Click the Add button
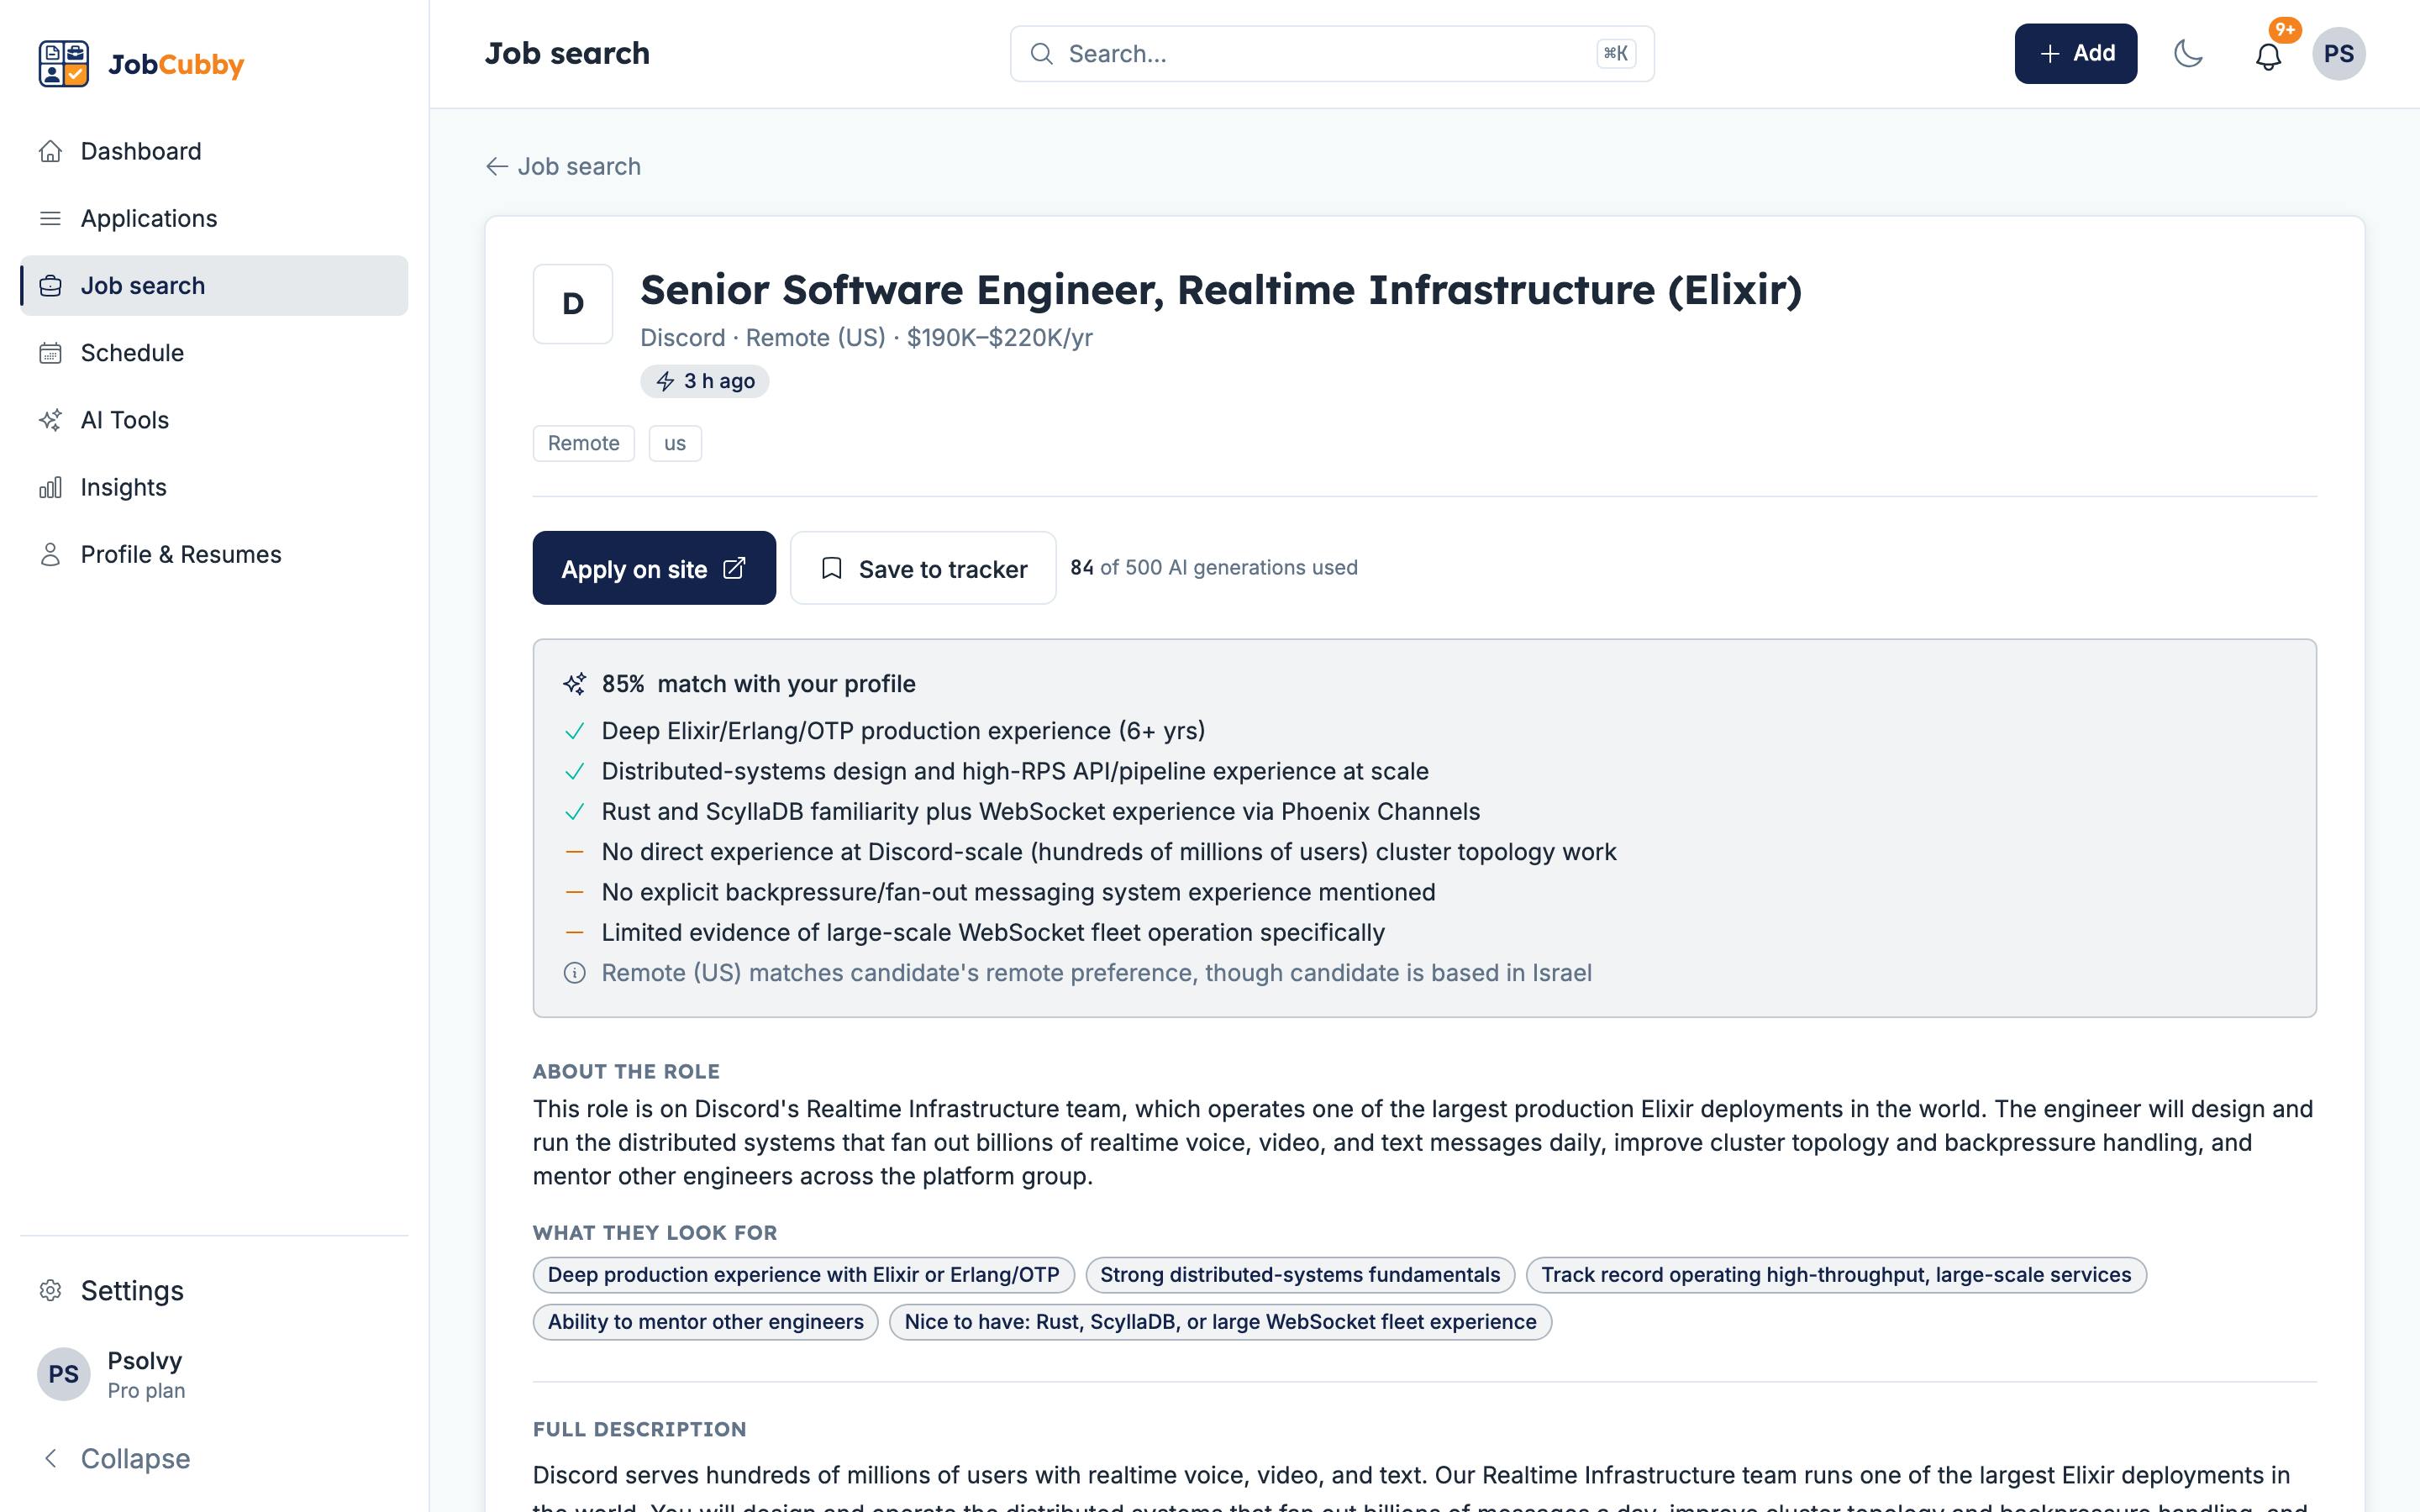2420x1512 pixels. pos(2075,54)
